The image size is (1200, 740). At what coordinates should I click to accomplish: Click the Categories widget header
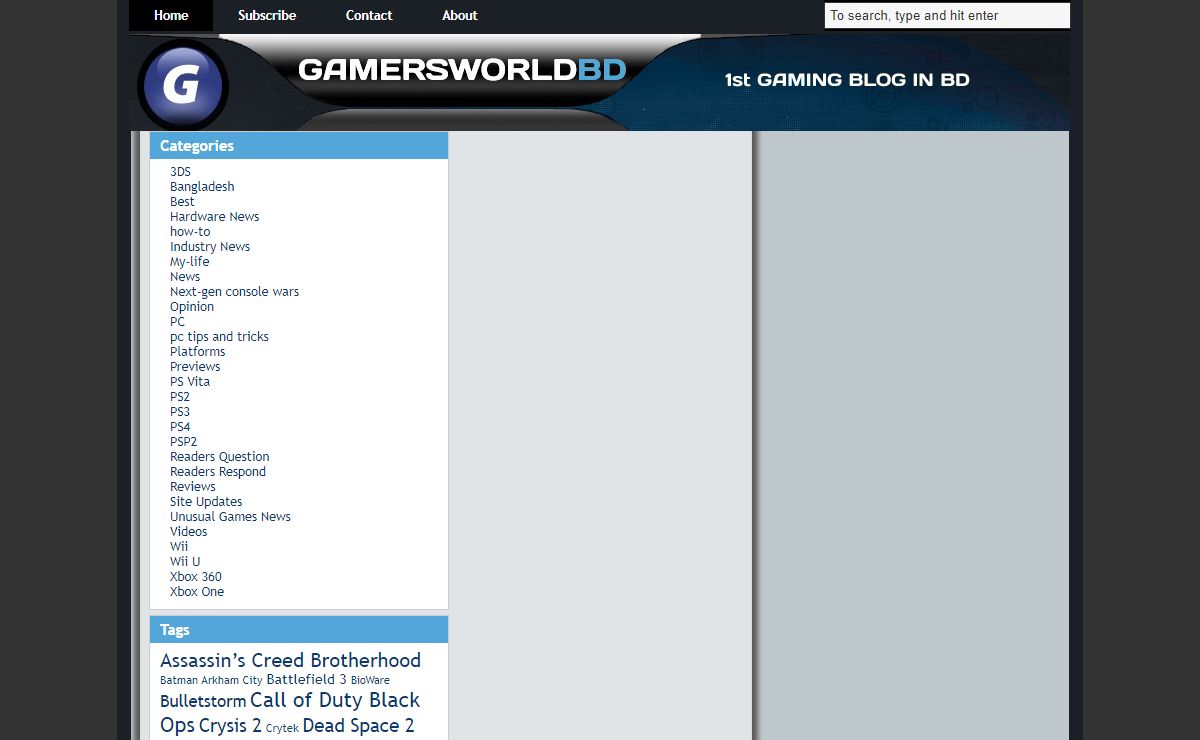299,146
